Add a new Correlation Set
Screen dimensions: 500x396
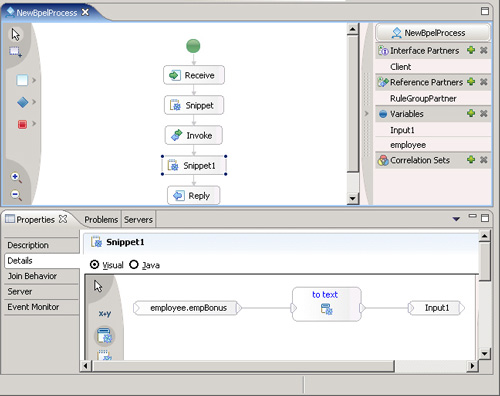coord(471,160)
